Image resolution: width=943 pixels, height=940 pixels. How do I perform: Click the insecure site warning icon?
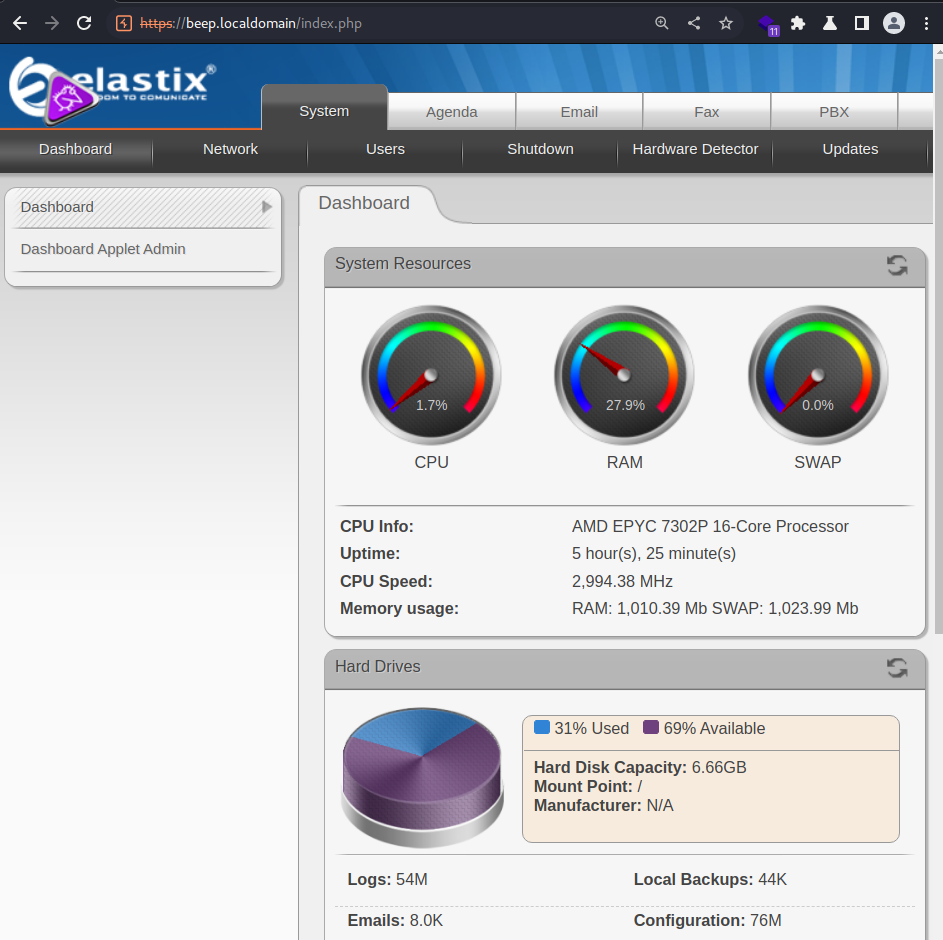(x=124, y=23)
